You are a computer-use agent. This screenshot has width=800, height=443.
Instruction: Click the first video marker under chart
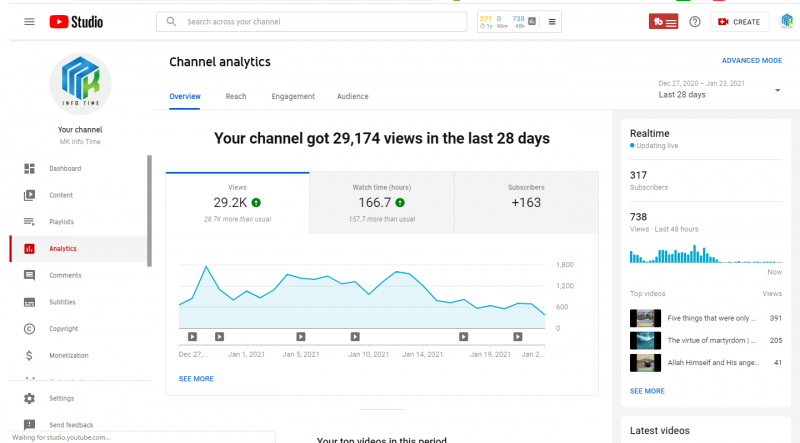pyautogui.click(x=192, y=336)
